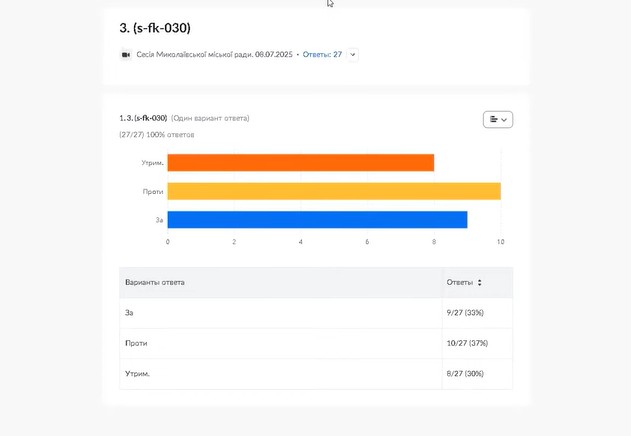Click the Варианты ответа column header
631x436 pixels.
[x=155, y=283]
